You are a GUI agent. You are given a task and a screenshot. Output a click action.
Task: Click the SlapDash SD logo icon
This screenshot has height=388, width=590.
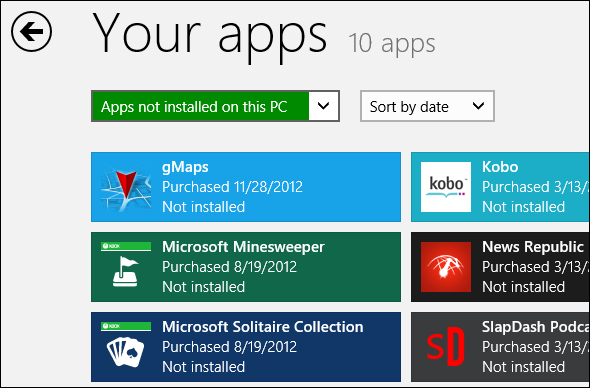click(x=446, y=347)
